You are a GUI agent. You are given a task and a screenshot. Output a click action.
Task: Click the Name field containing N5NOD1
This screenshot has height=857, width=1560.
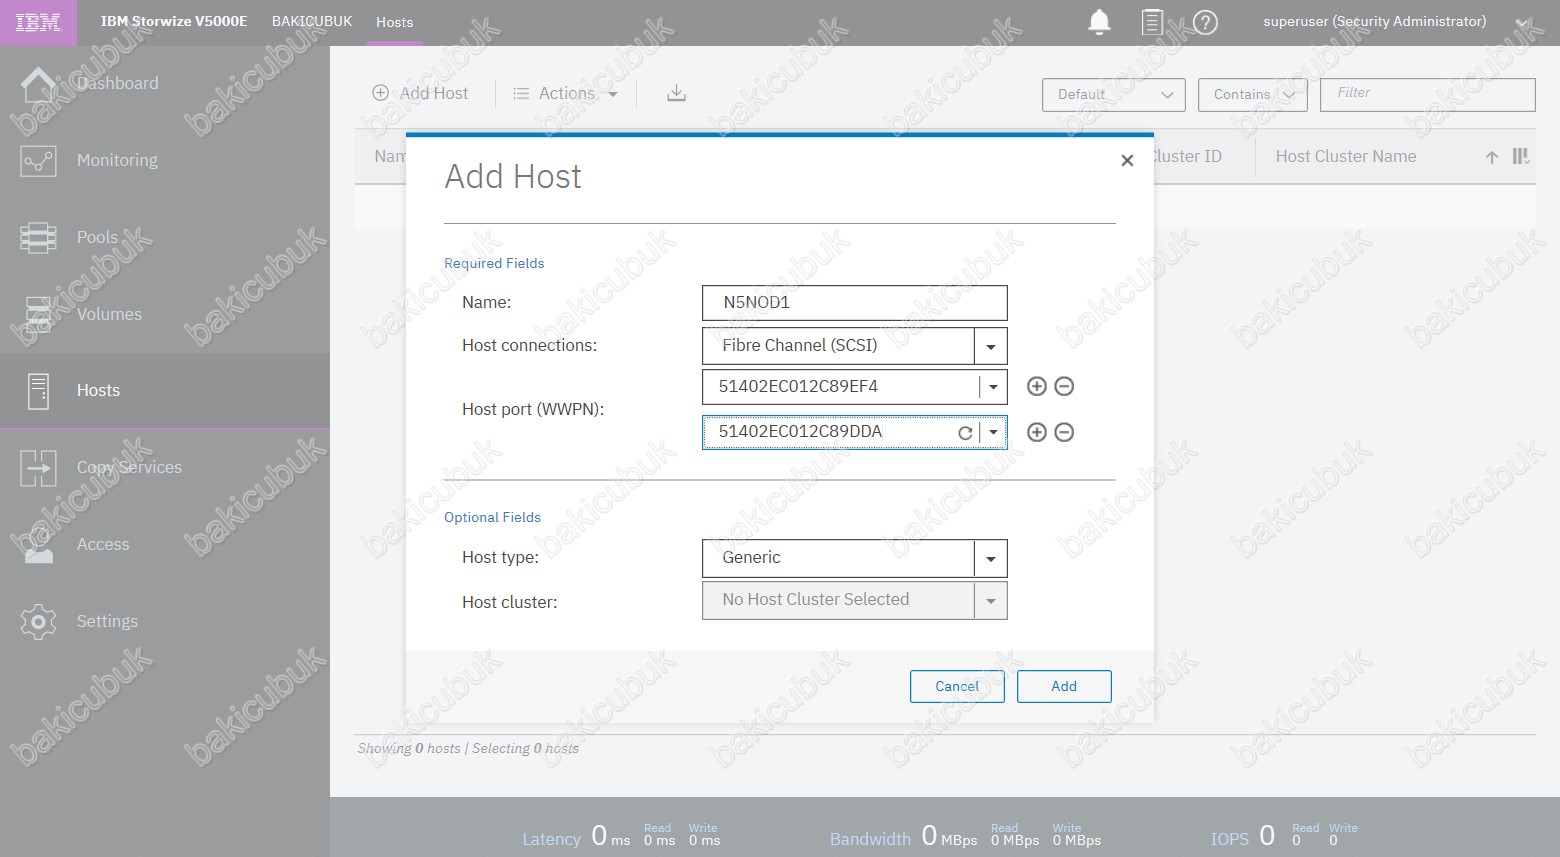854,303
